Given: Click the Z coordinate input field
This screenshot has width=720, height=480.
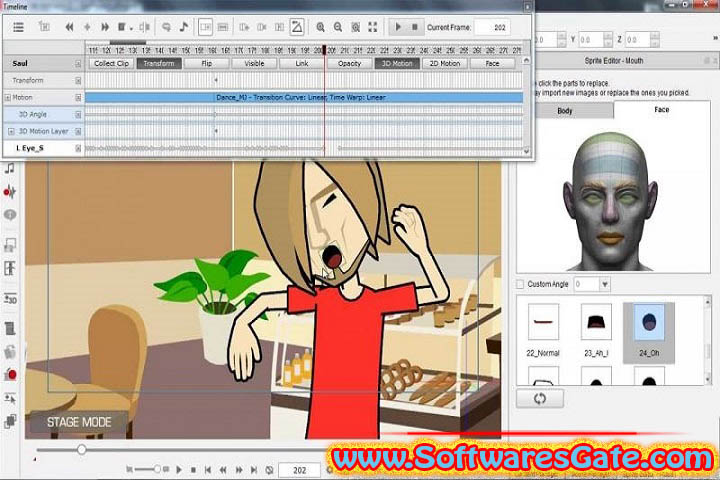Looking at the screenshot, I should (637, 40).
